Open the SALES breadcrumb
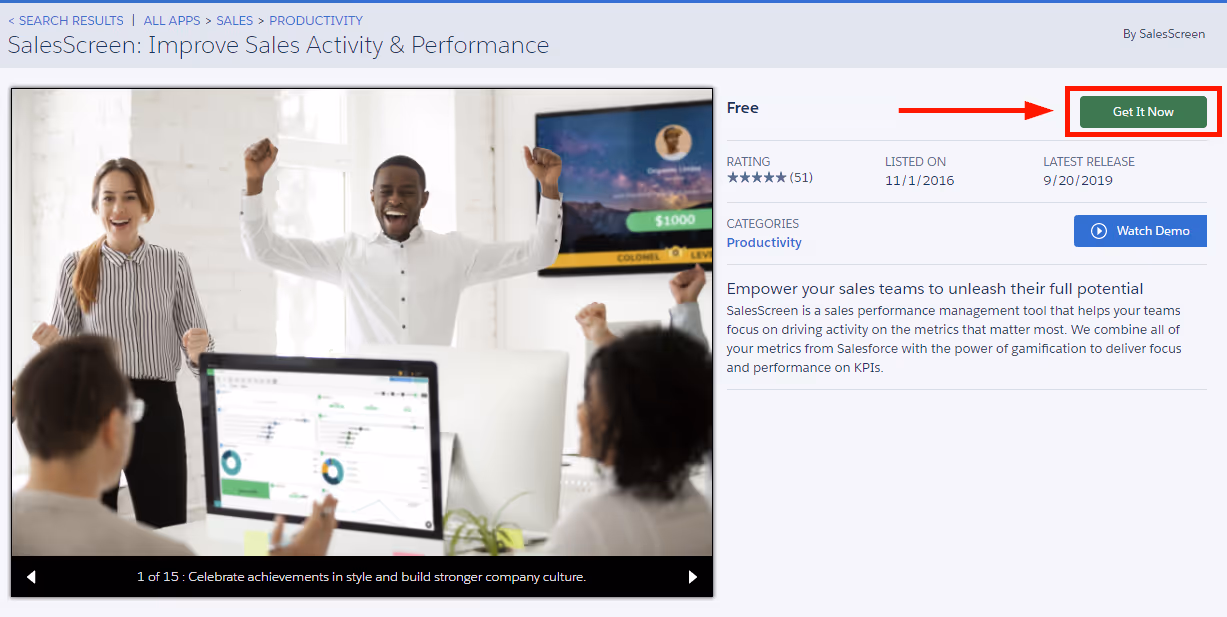 tap(234, 20)
